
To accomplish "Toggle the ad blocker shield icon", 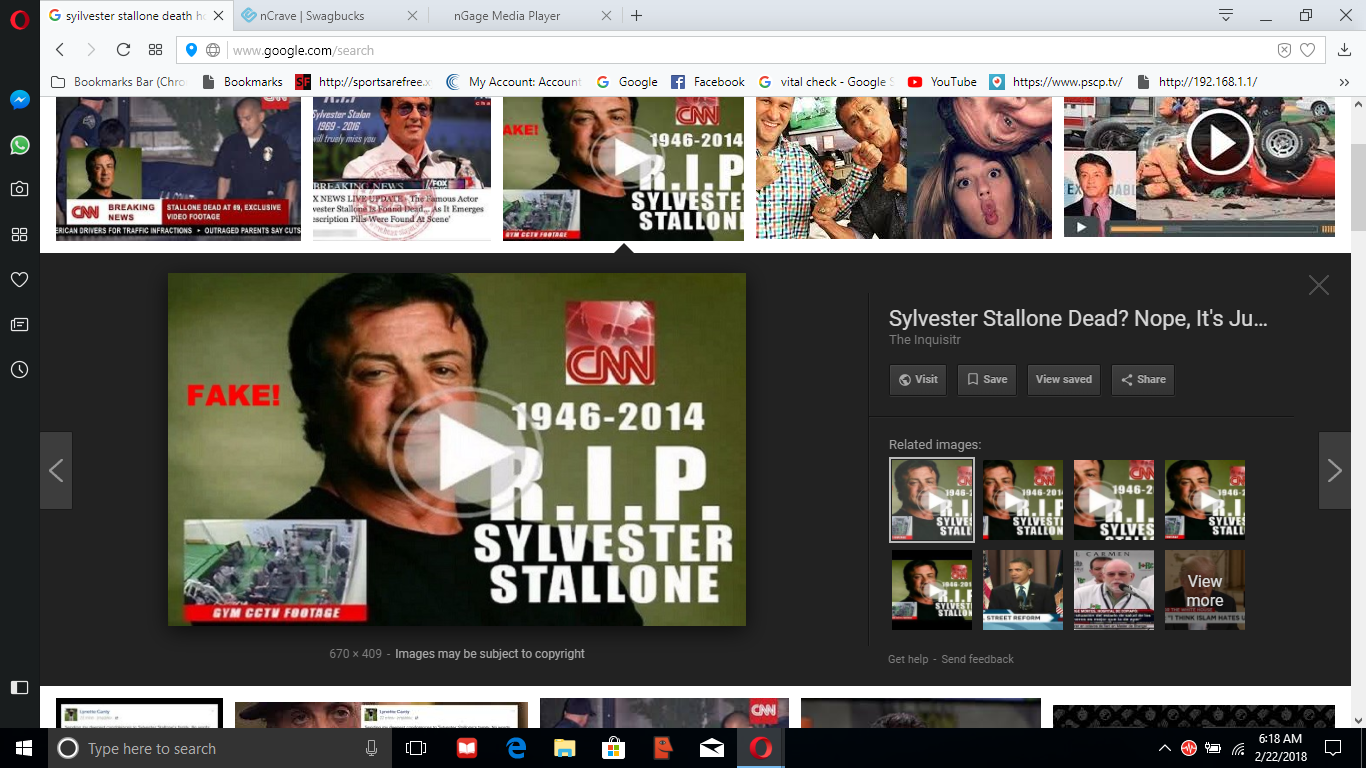I will 1285,50.
